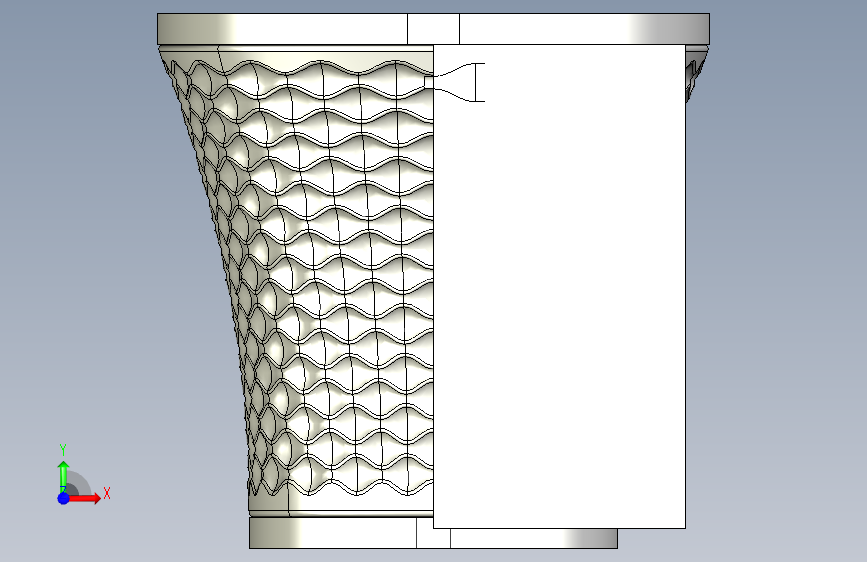Click the green Y axis arrow of the triad
867x562 pixels.
pos(64,477)
